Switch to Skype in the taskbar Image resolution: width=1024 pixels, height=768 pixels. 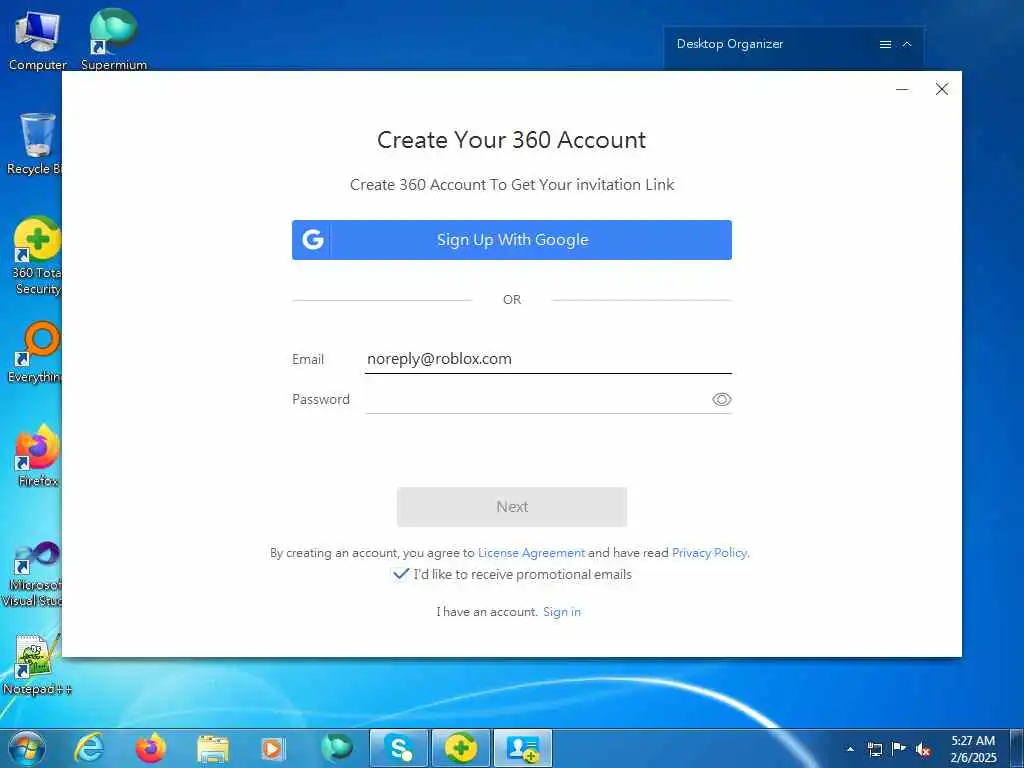(398, 748)
